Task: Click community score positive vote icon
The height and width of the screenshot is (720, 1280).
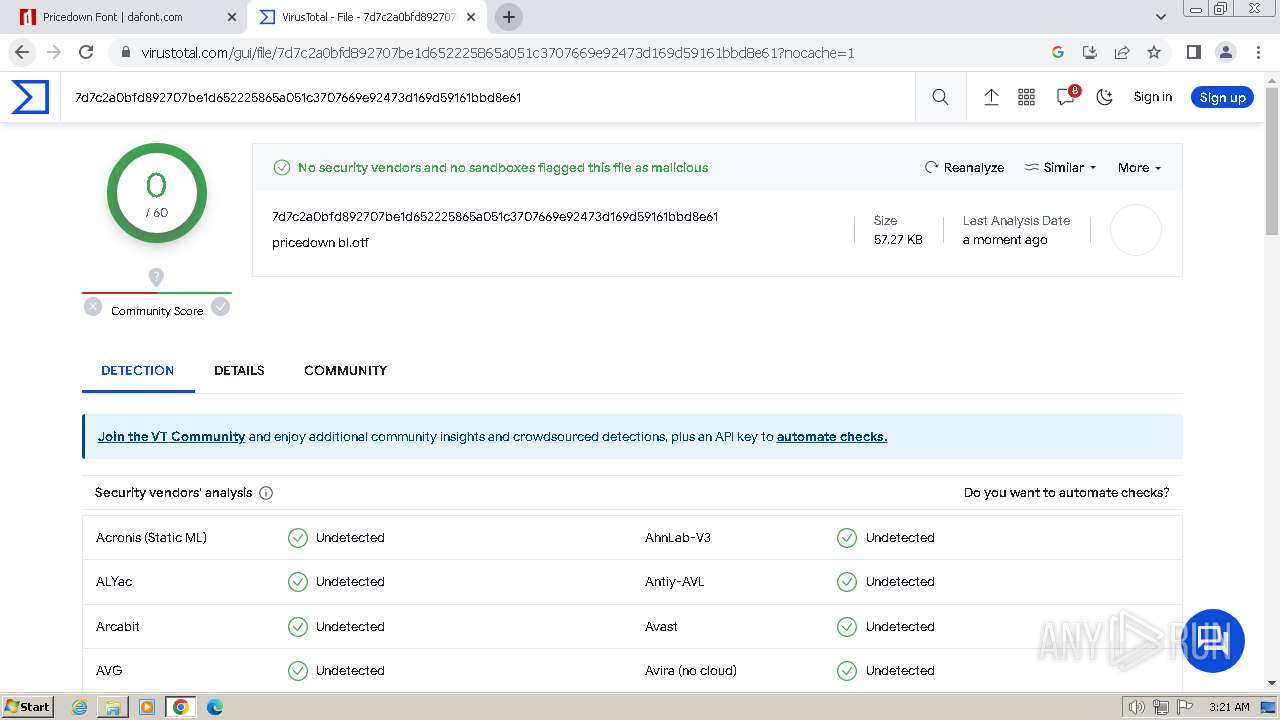Action: point(221,307)
